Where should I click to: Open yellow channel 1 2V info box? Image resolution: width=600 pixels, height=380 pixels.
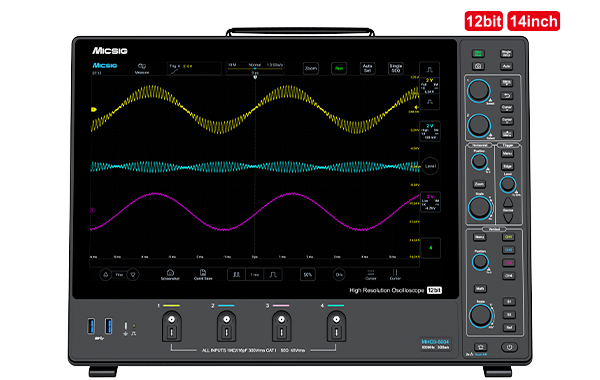(430, 85)
